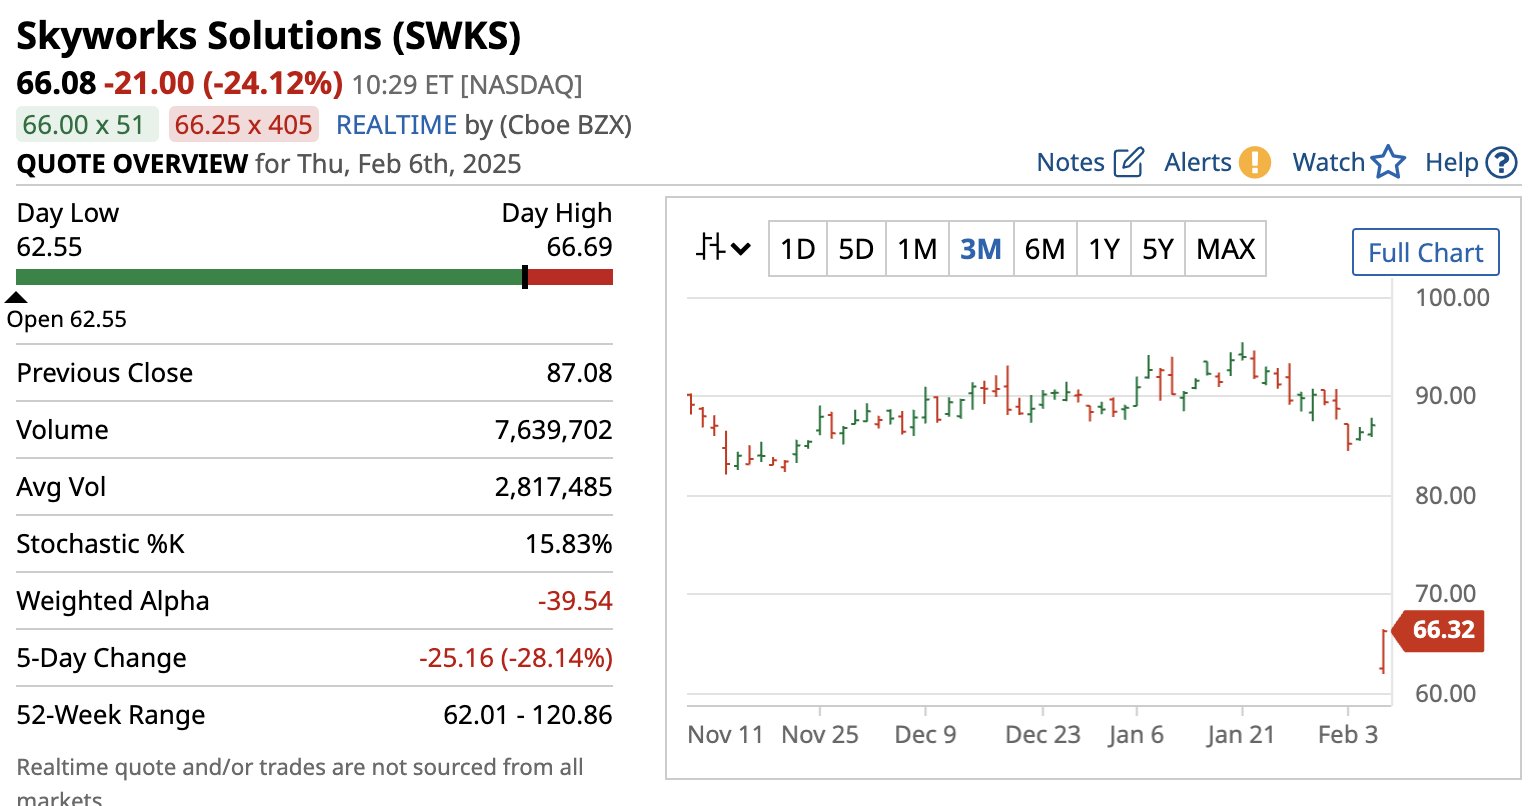1532x806 pixels.
Task: Click the Watch link
Action: click(x=1329, y=162)
